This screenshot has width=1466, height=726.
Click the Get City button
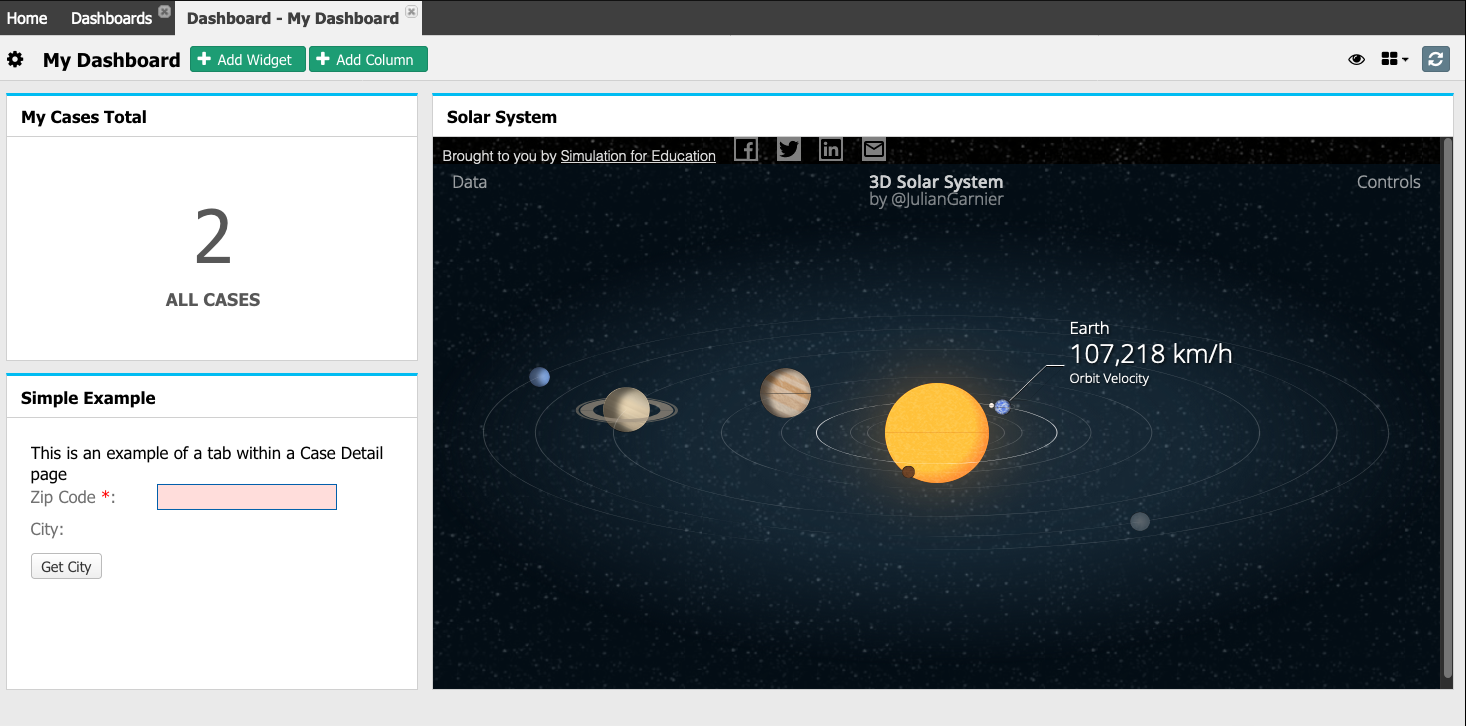click(66, 567)
